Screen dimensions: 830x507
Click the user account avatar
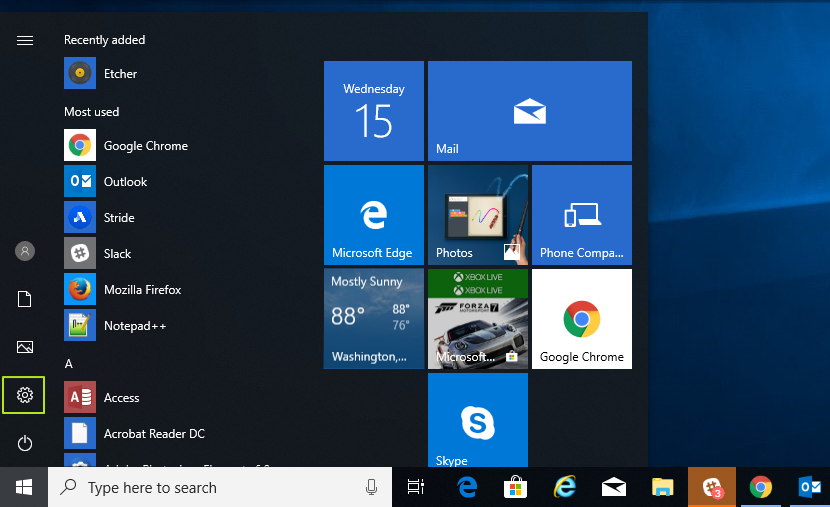pyautogui.click(x=25, y=251)
